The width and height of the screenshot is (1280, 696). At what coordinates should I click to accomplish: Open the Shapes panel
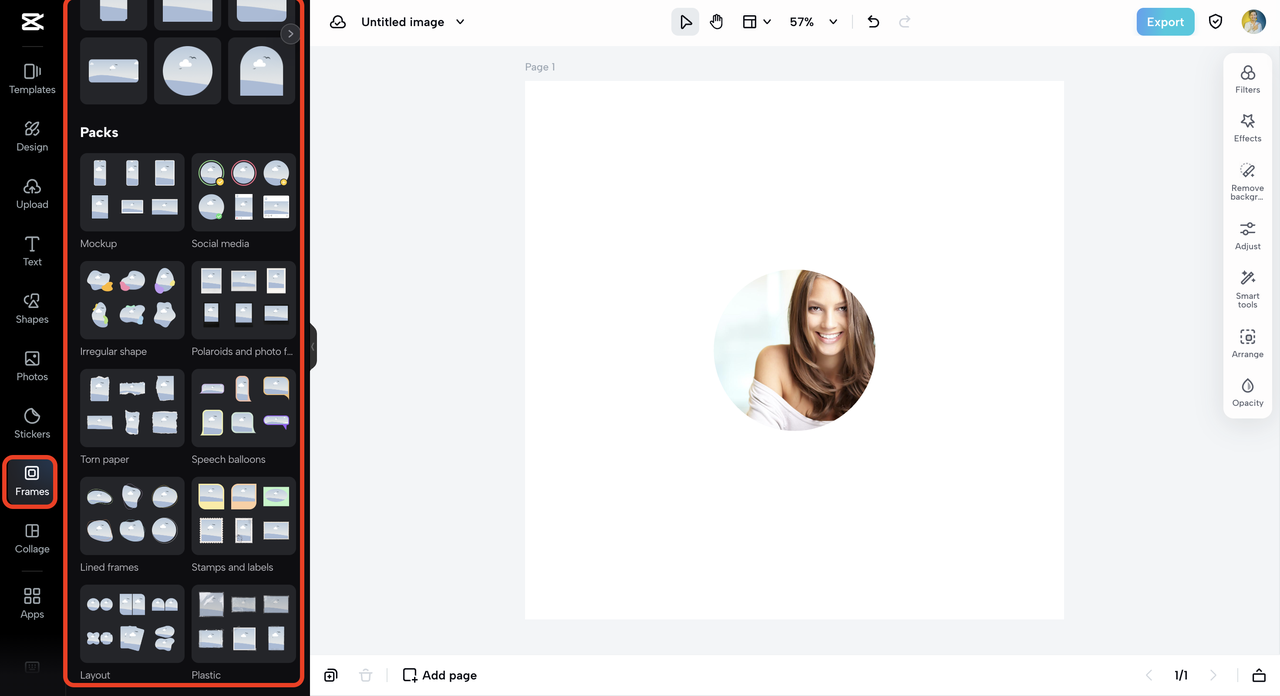pyautogui.click(x=32, y=308)
